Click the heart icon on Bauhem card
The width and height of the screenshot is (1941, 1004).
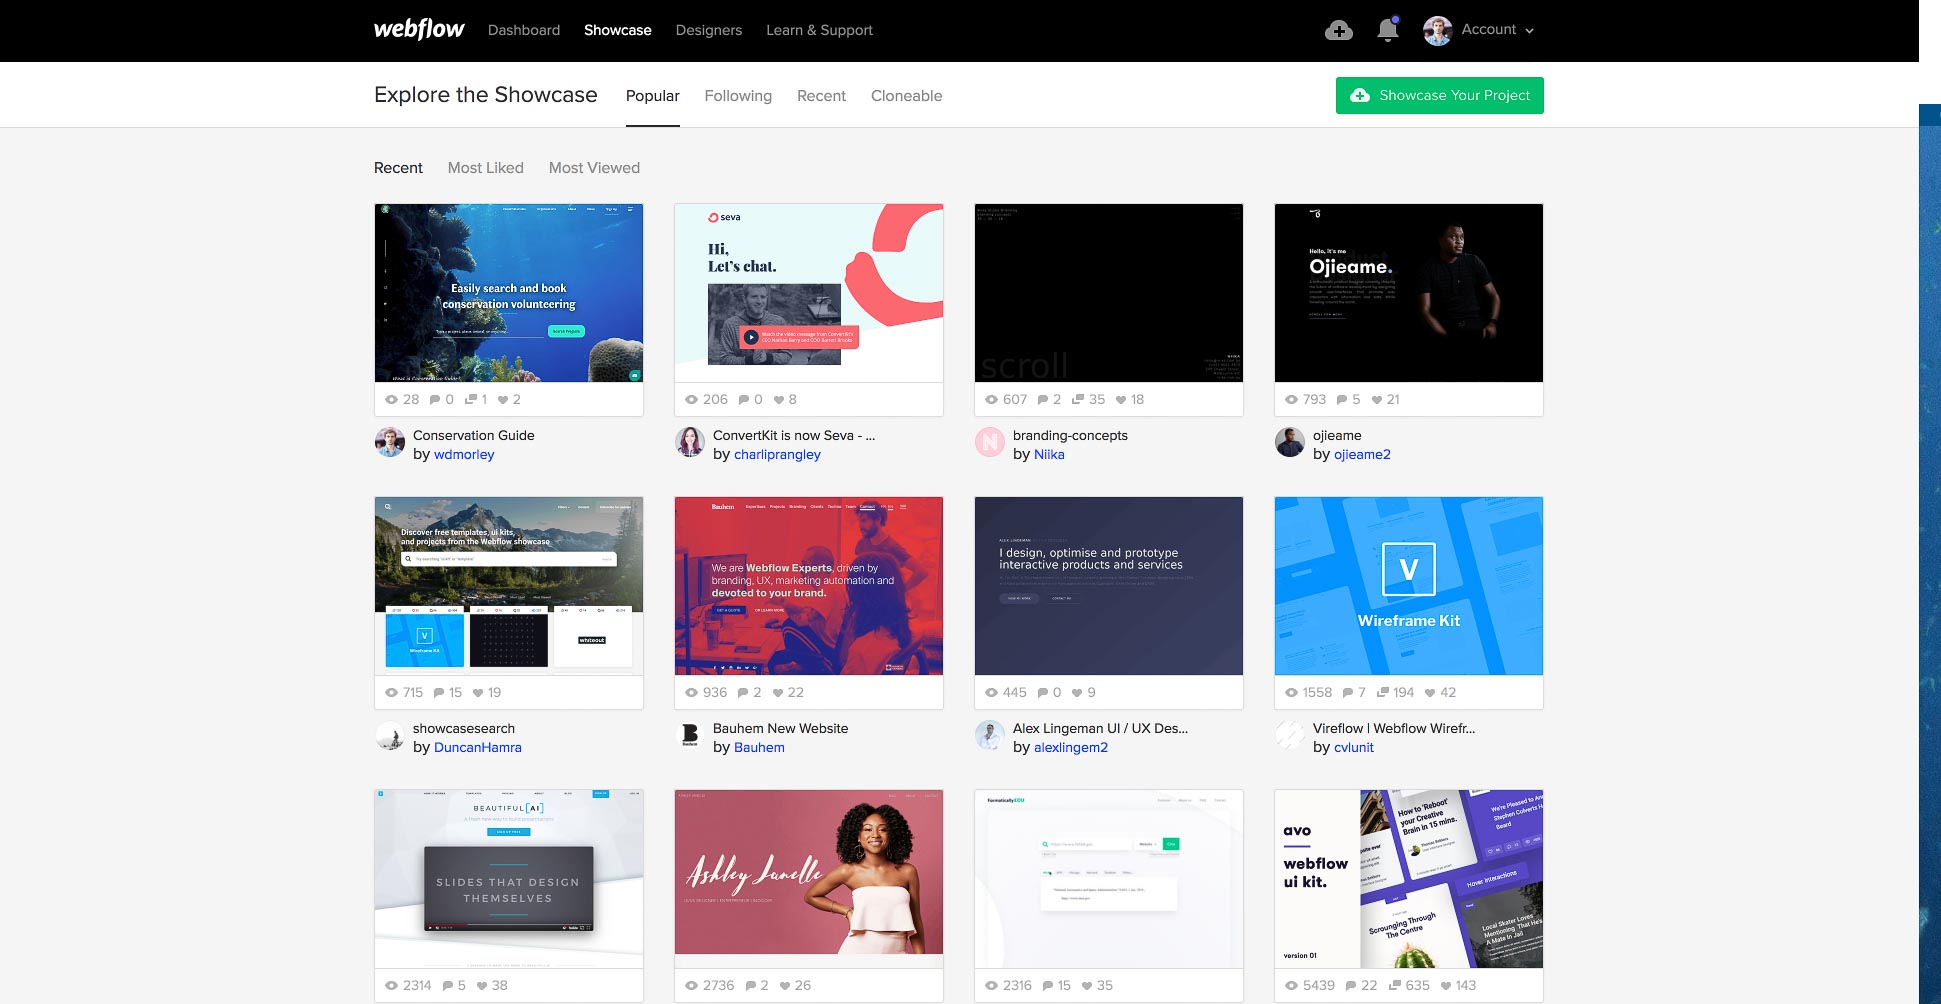pos(777,693)
